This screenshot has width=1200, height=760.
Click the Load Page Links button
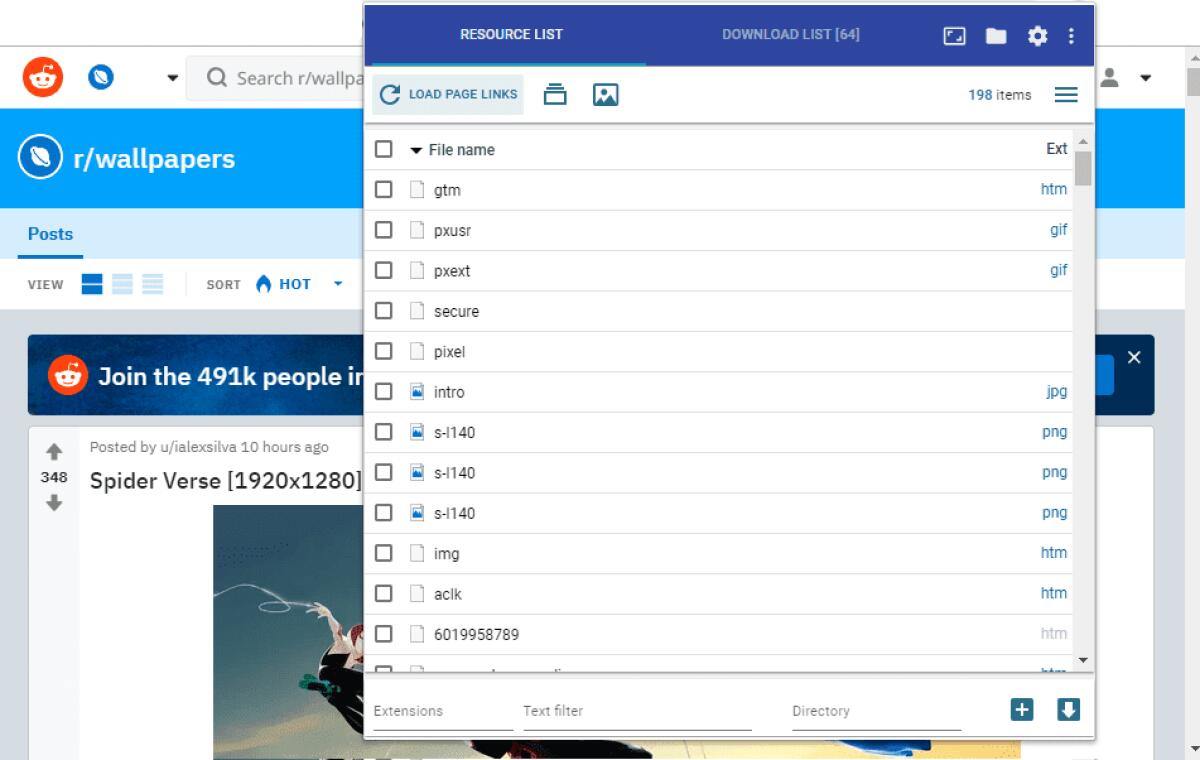[x=447, y=94]
